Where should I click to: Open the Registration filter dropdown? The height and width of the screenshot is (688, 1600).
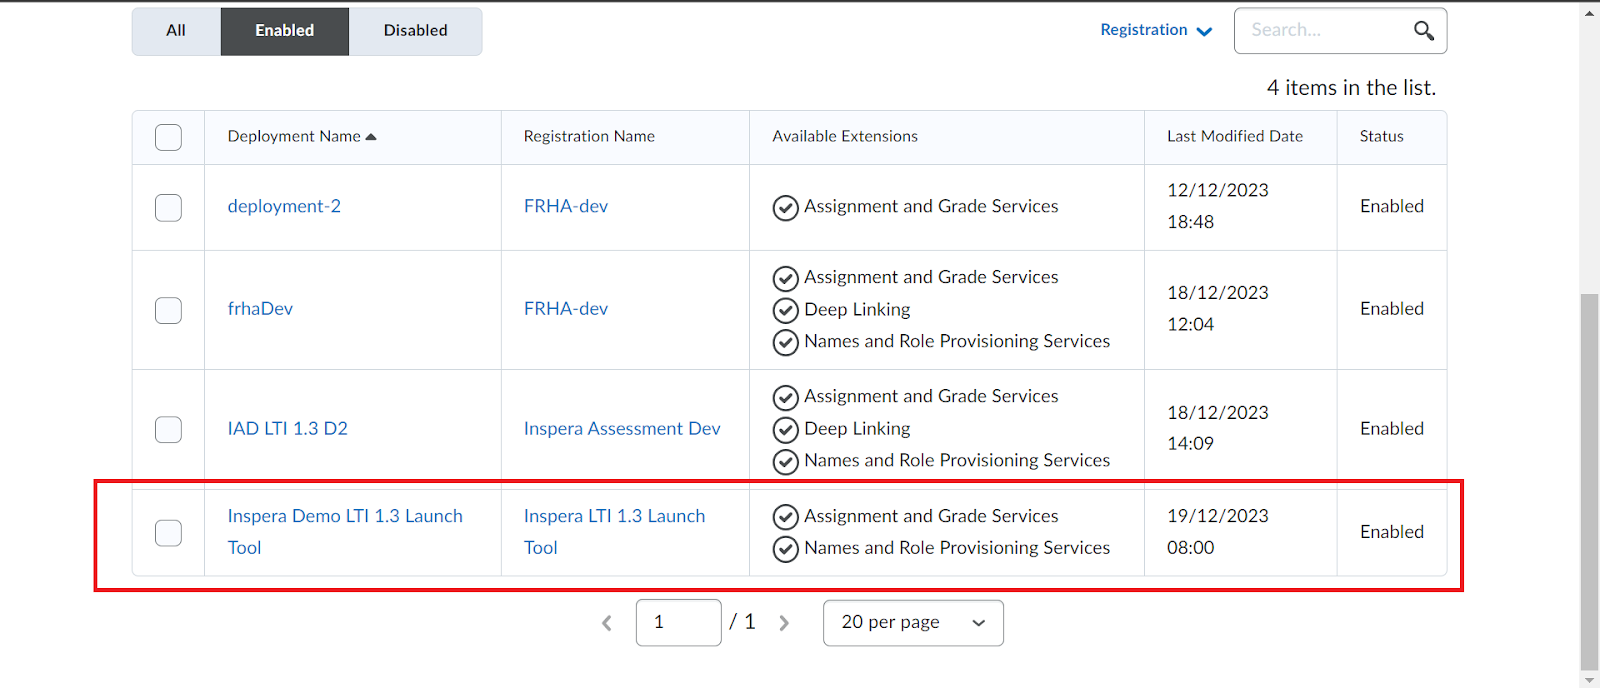pyautogui.click(x=1156, y=30)
